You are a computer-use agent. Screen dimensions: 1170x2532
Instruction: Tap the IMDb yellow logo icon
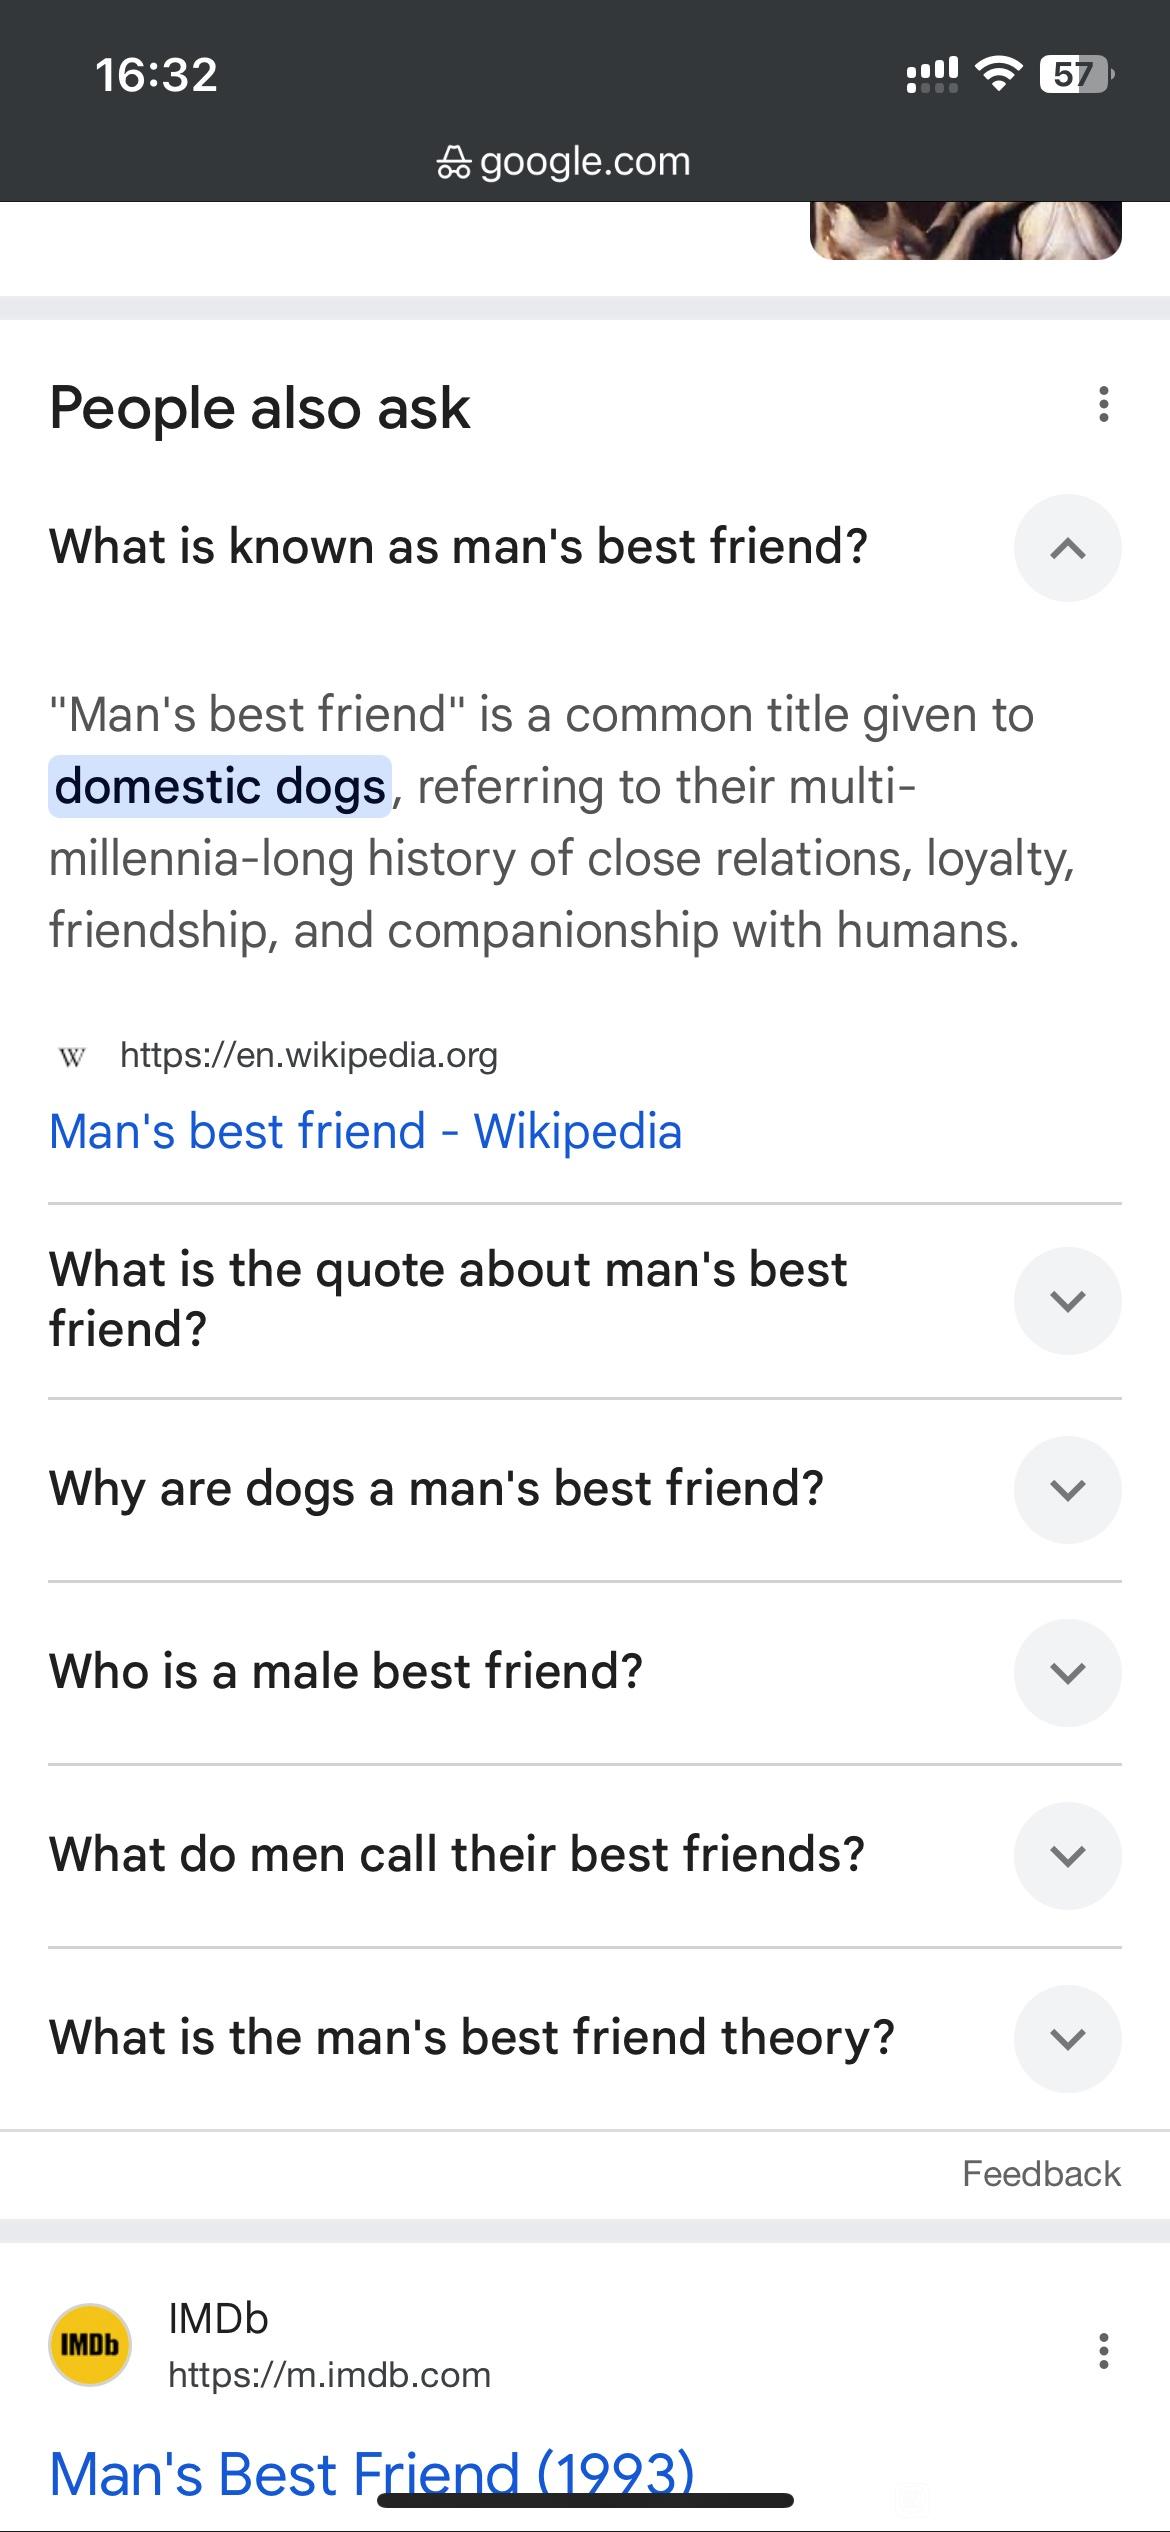pos(90,2345)
